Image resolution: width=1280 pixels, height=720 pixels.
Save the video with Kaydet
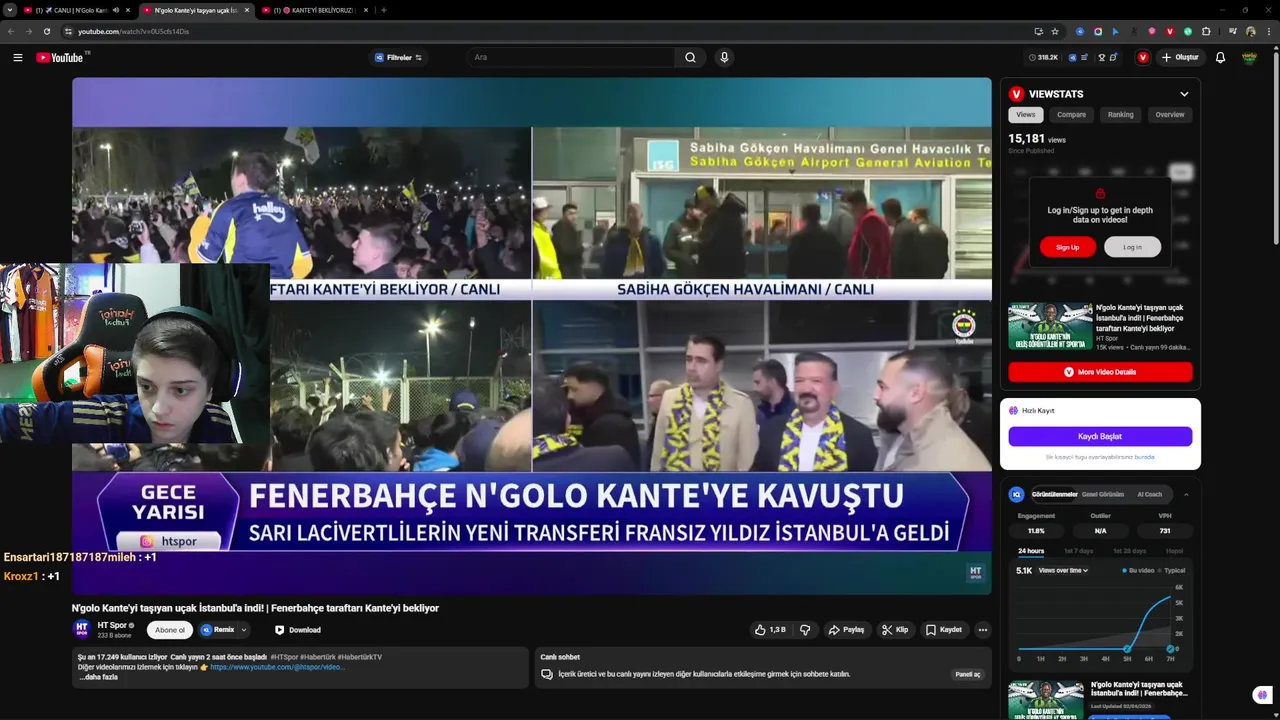pos(944,630)
